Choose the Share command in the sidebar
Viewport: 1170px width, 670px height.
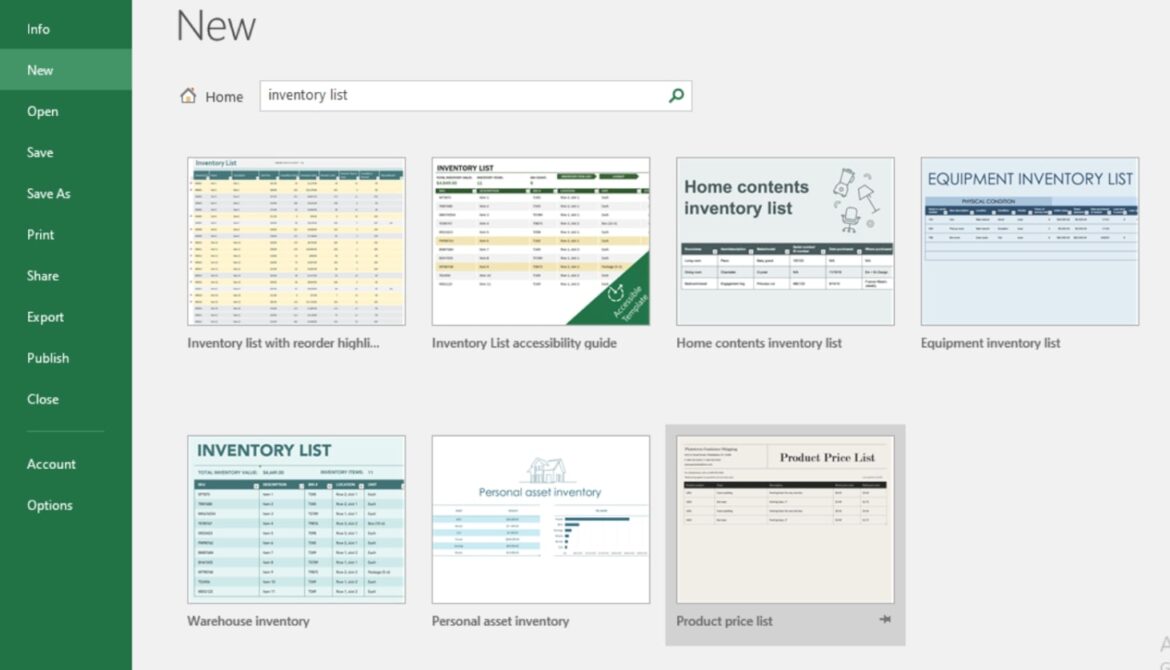point(43,275)
